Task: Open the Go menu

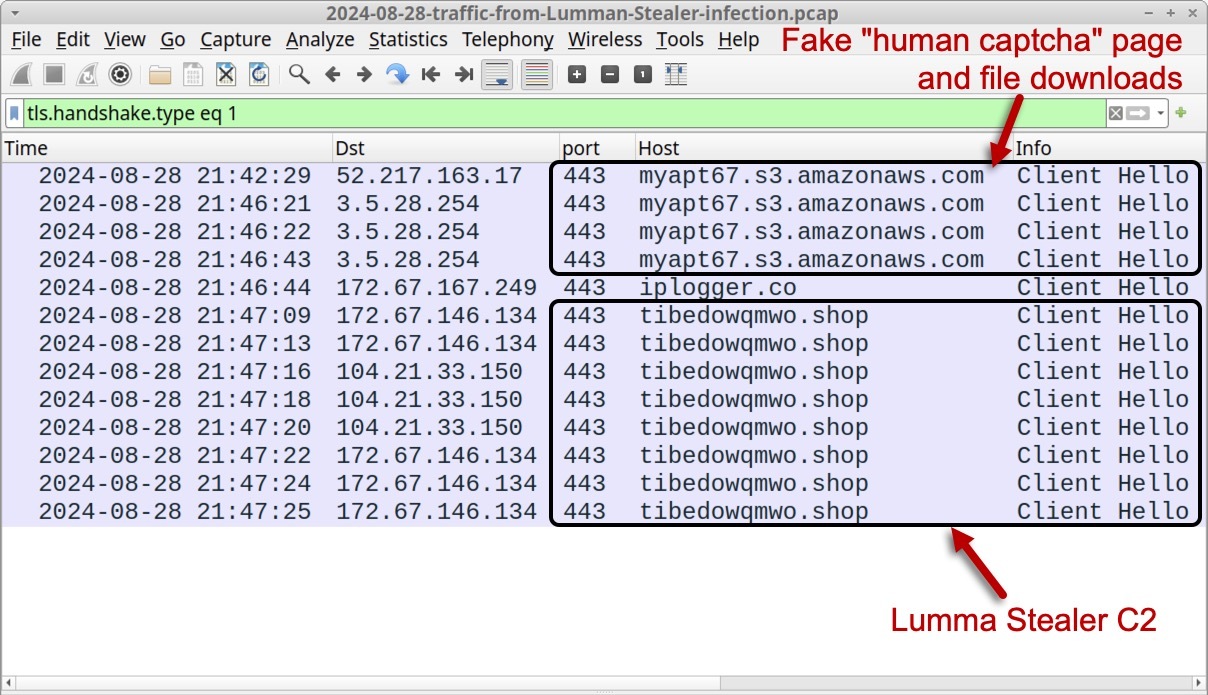Action: tap(173, 40)
